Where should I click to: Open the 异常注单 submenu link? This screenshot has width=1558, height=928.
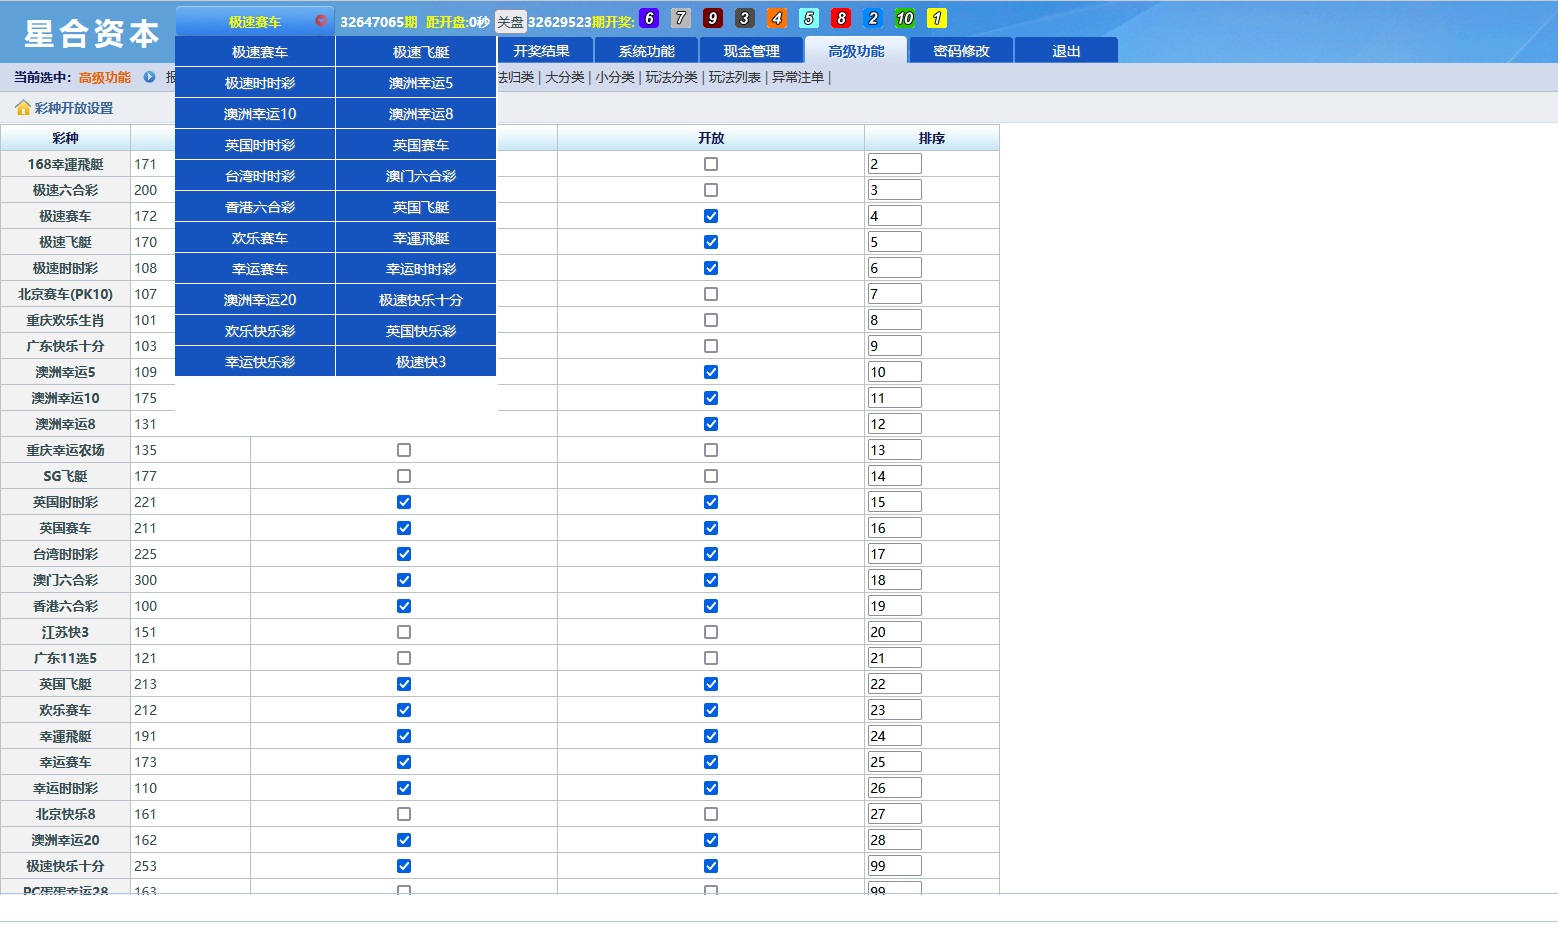797,77
